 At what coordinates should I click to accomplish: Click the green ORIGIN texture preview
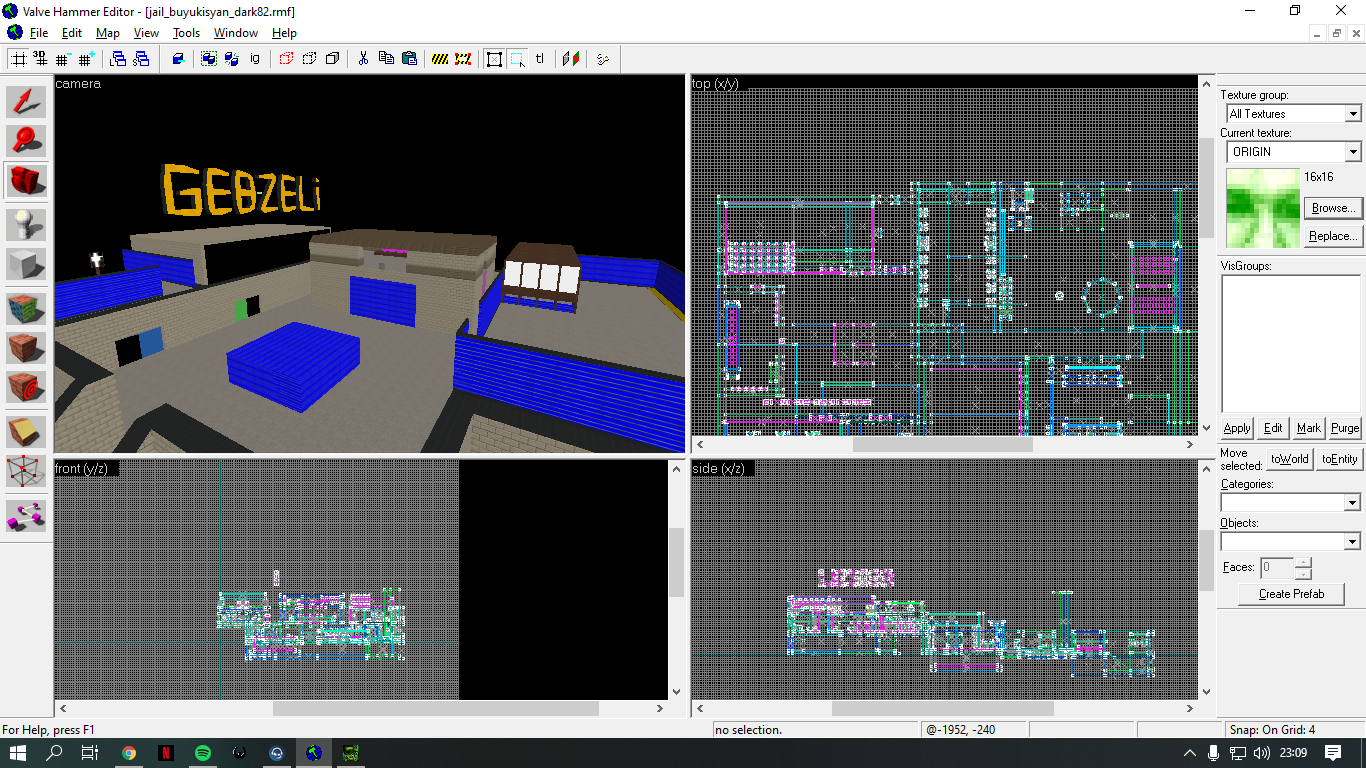(x=1263, y=208)
